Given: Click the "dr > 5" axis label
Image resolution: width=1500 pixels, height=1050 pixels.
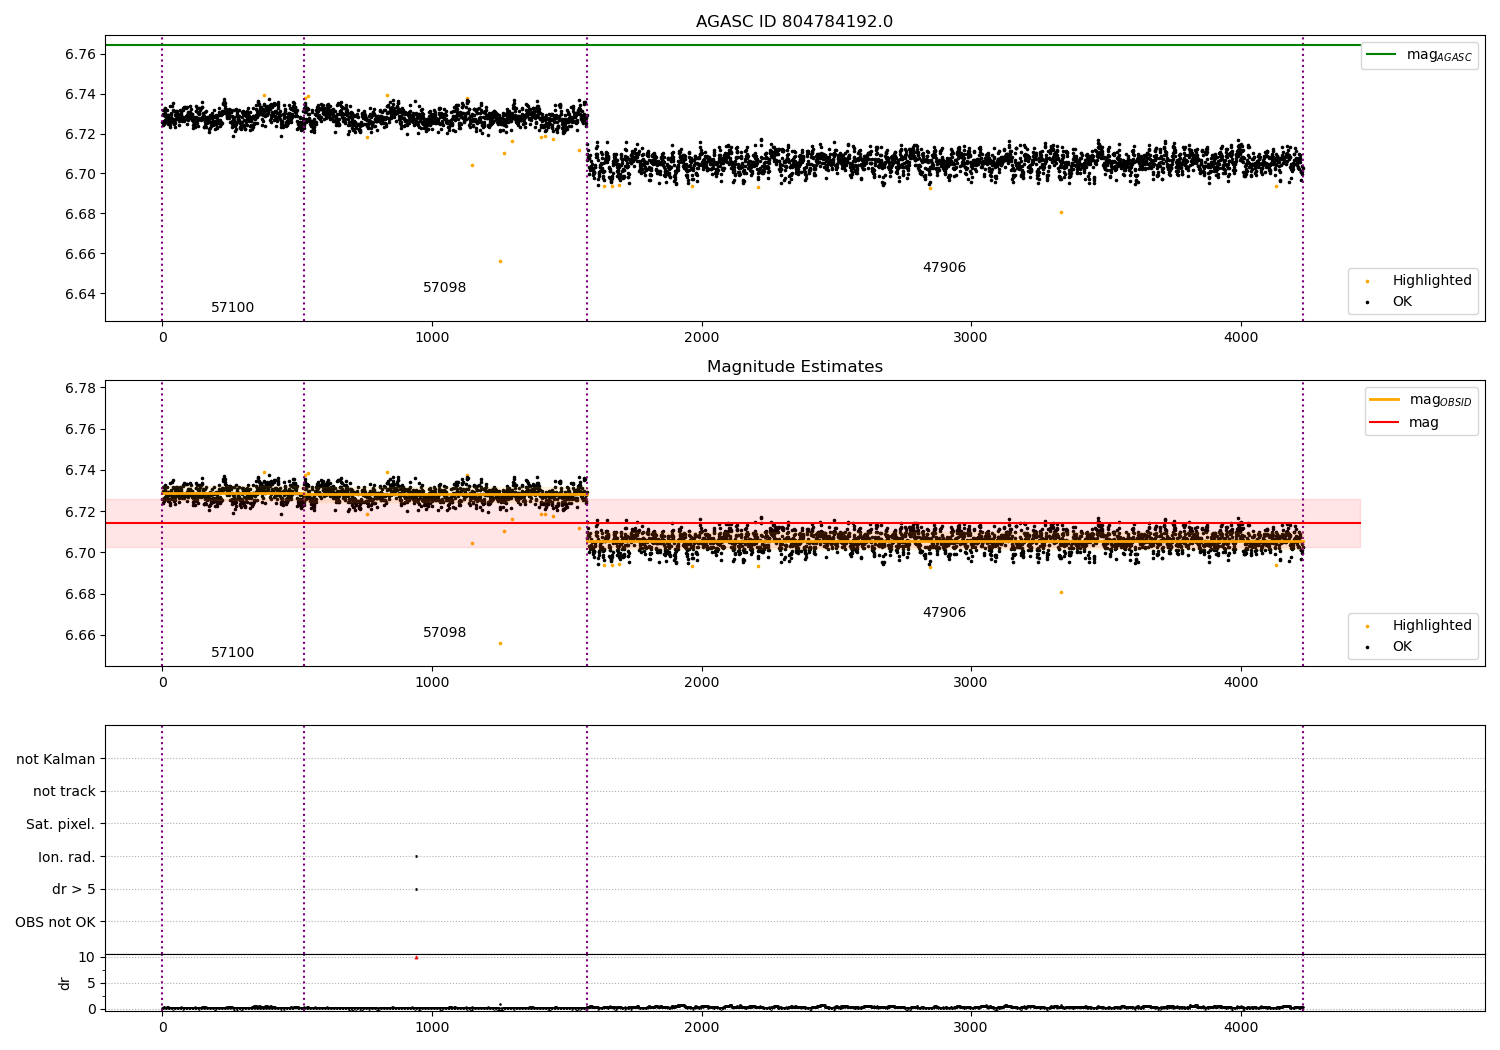Looking at the screenshot, I should click(74, 889).
